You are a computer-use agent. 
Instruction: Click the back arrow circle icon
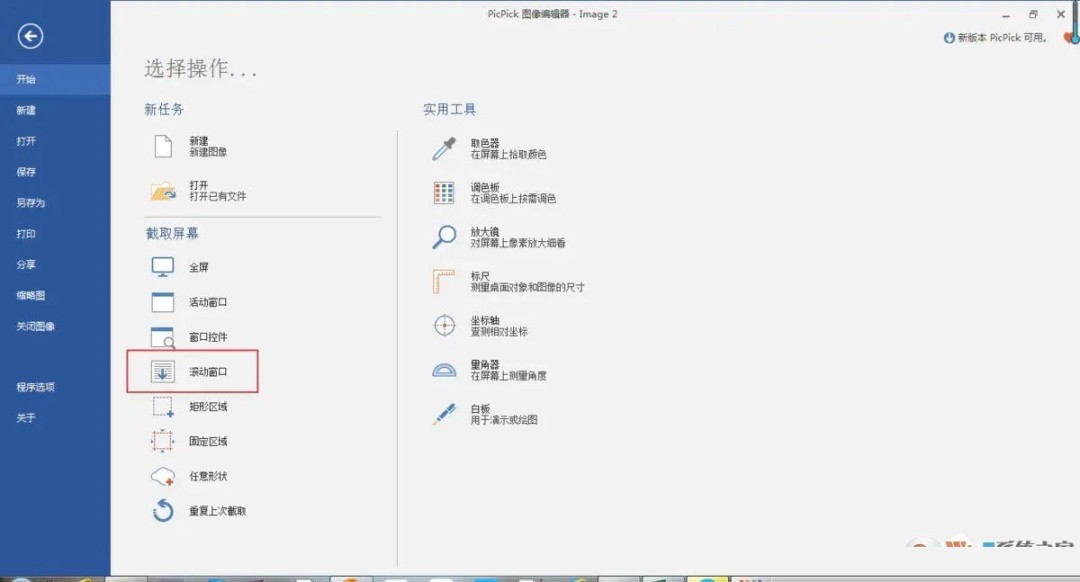pos(30,36)
